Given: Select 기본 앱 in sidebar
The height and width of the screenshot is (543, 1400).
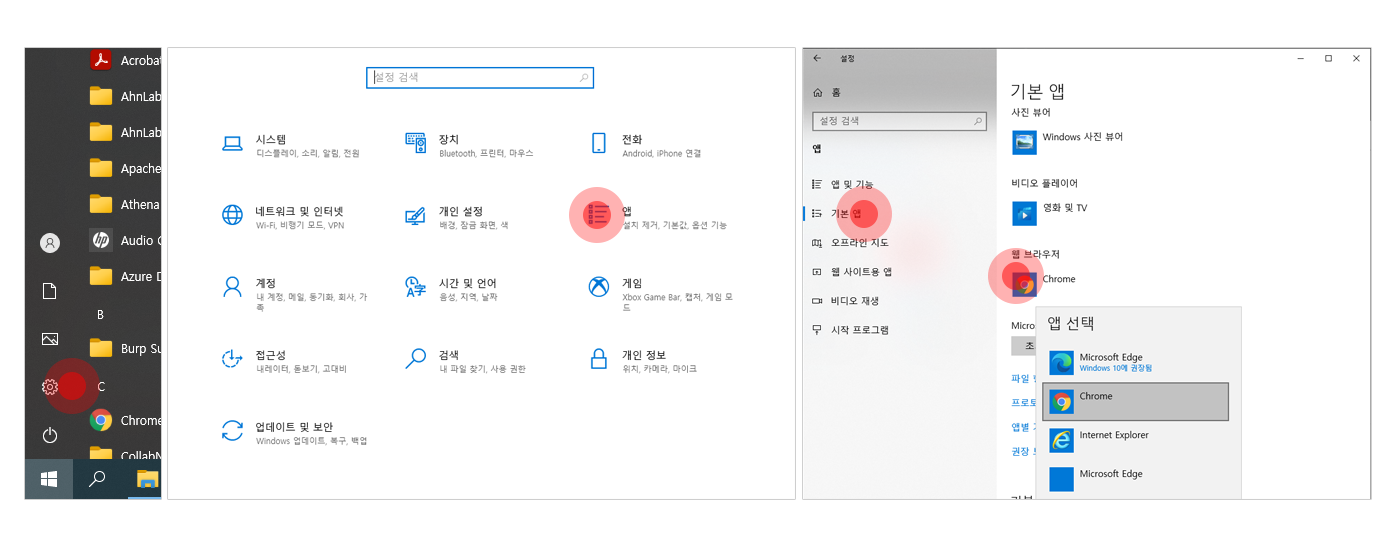Looking at the screenshot, I should (x=839, y=213).
